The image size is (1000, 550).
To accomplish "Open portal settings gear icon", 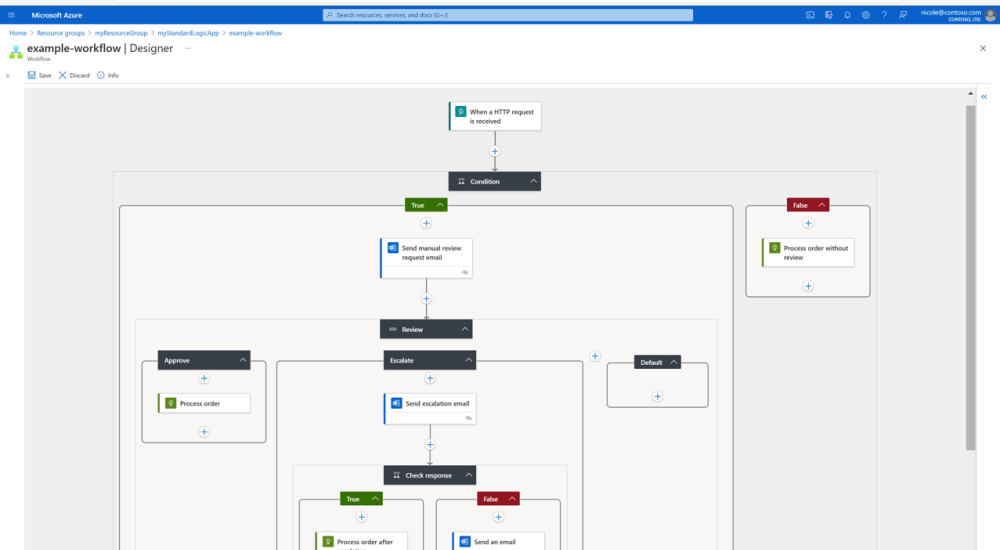I will (x=866, y=15).
